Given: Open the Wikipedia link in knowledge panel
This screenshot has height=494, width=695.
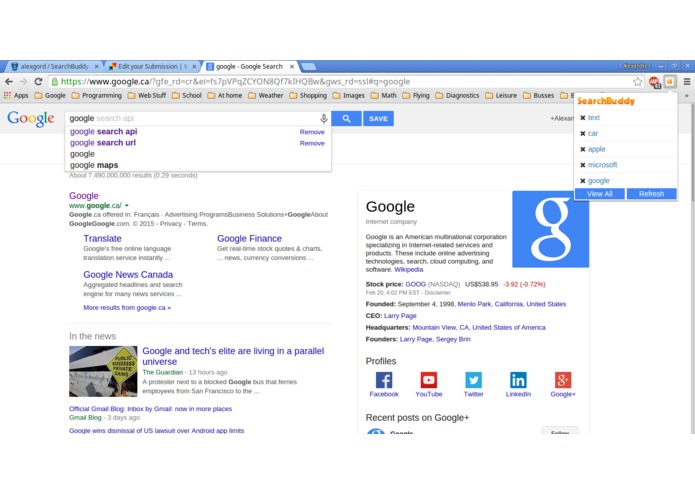Looking at the screenshot, I should (x=409, y=269).
